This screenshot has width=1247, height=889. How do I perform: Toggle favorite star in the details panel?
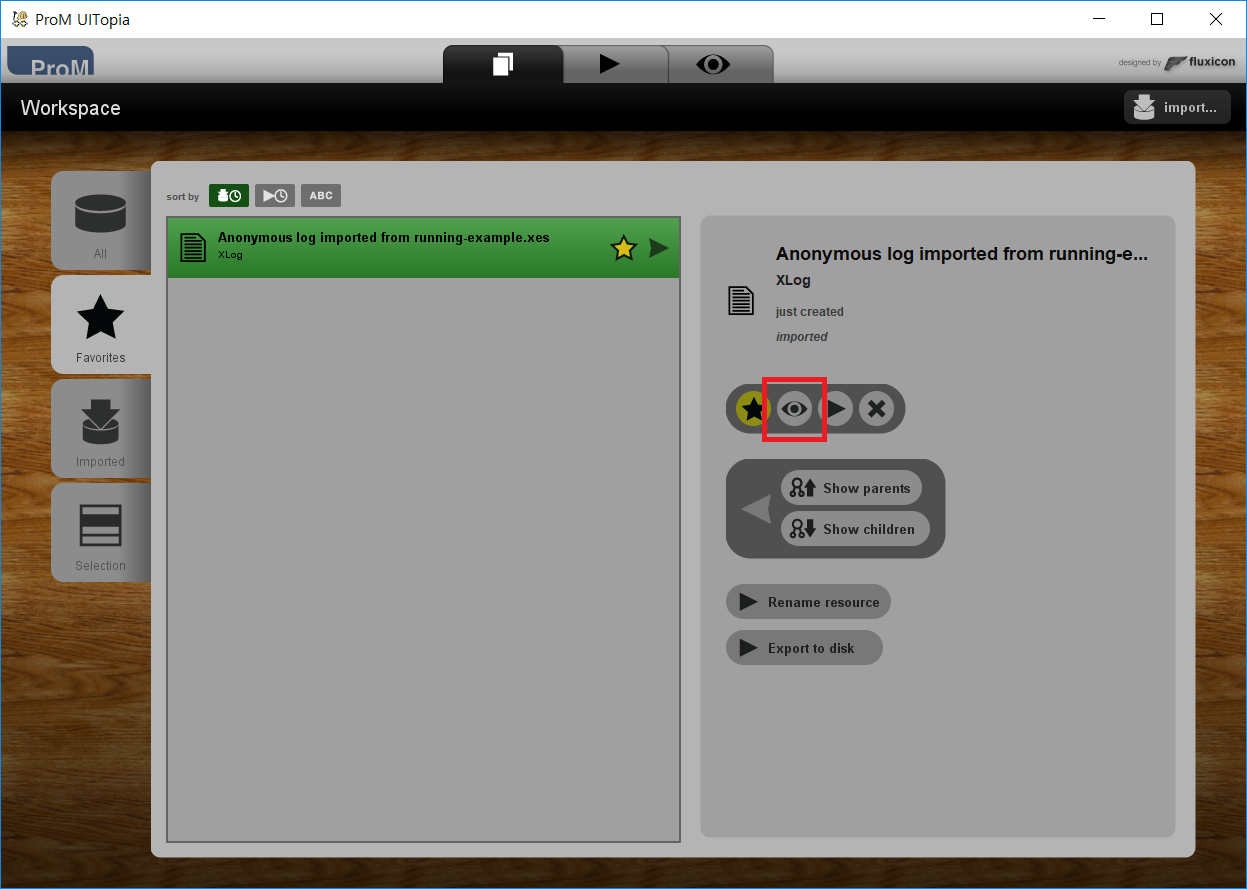tap(753, 408)
